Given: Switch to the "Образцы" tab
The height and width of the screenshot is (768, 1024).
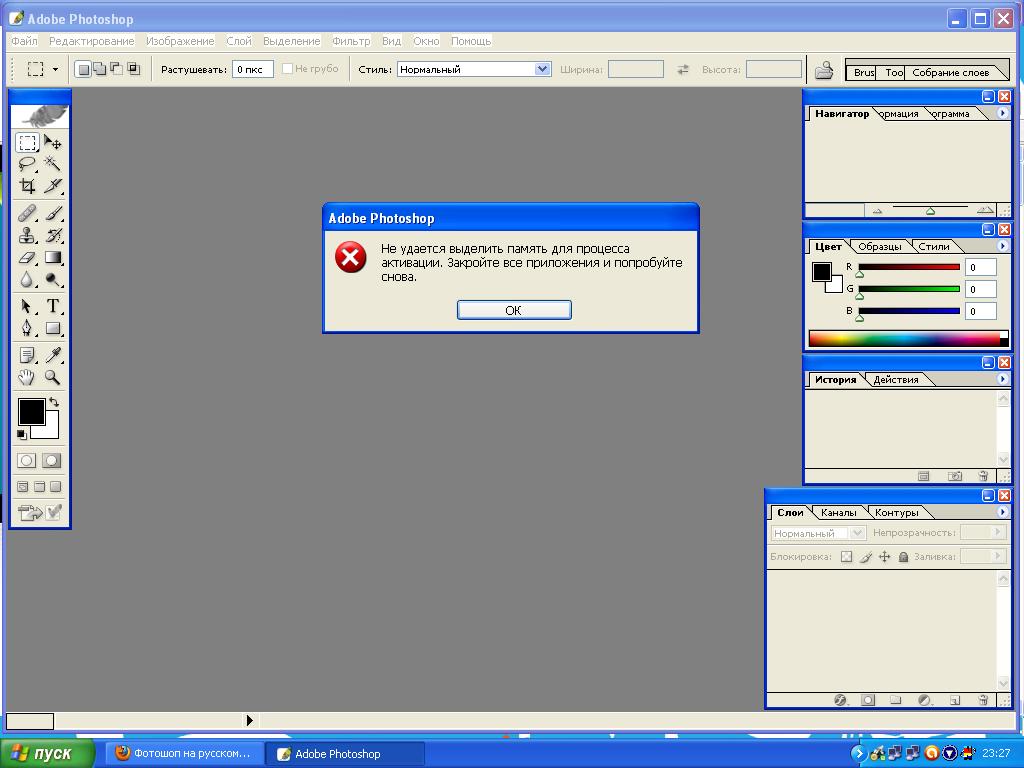Looking at the screenshot, I should click(880, 247).
